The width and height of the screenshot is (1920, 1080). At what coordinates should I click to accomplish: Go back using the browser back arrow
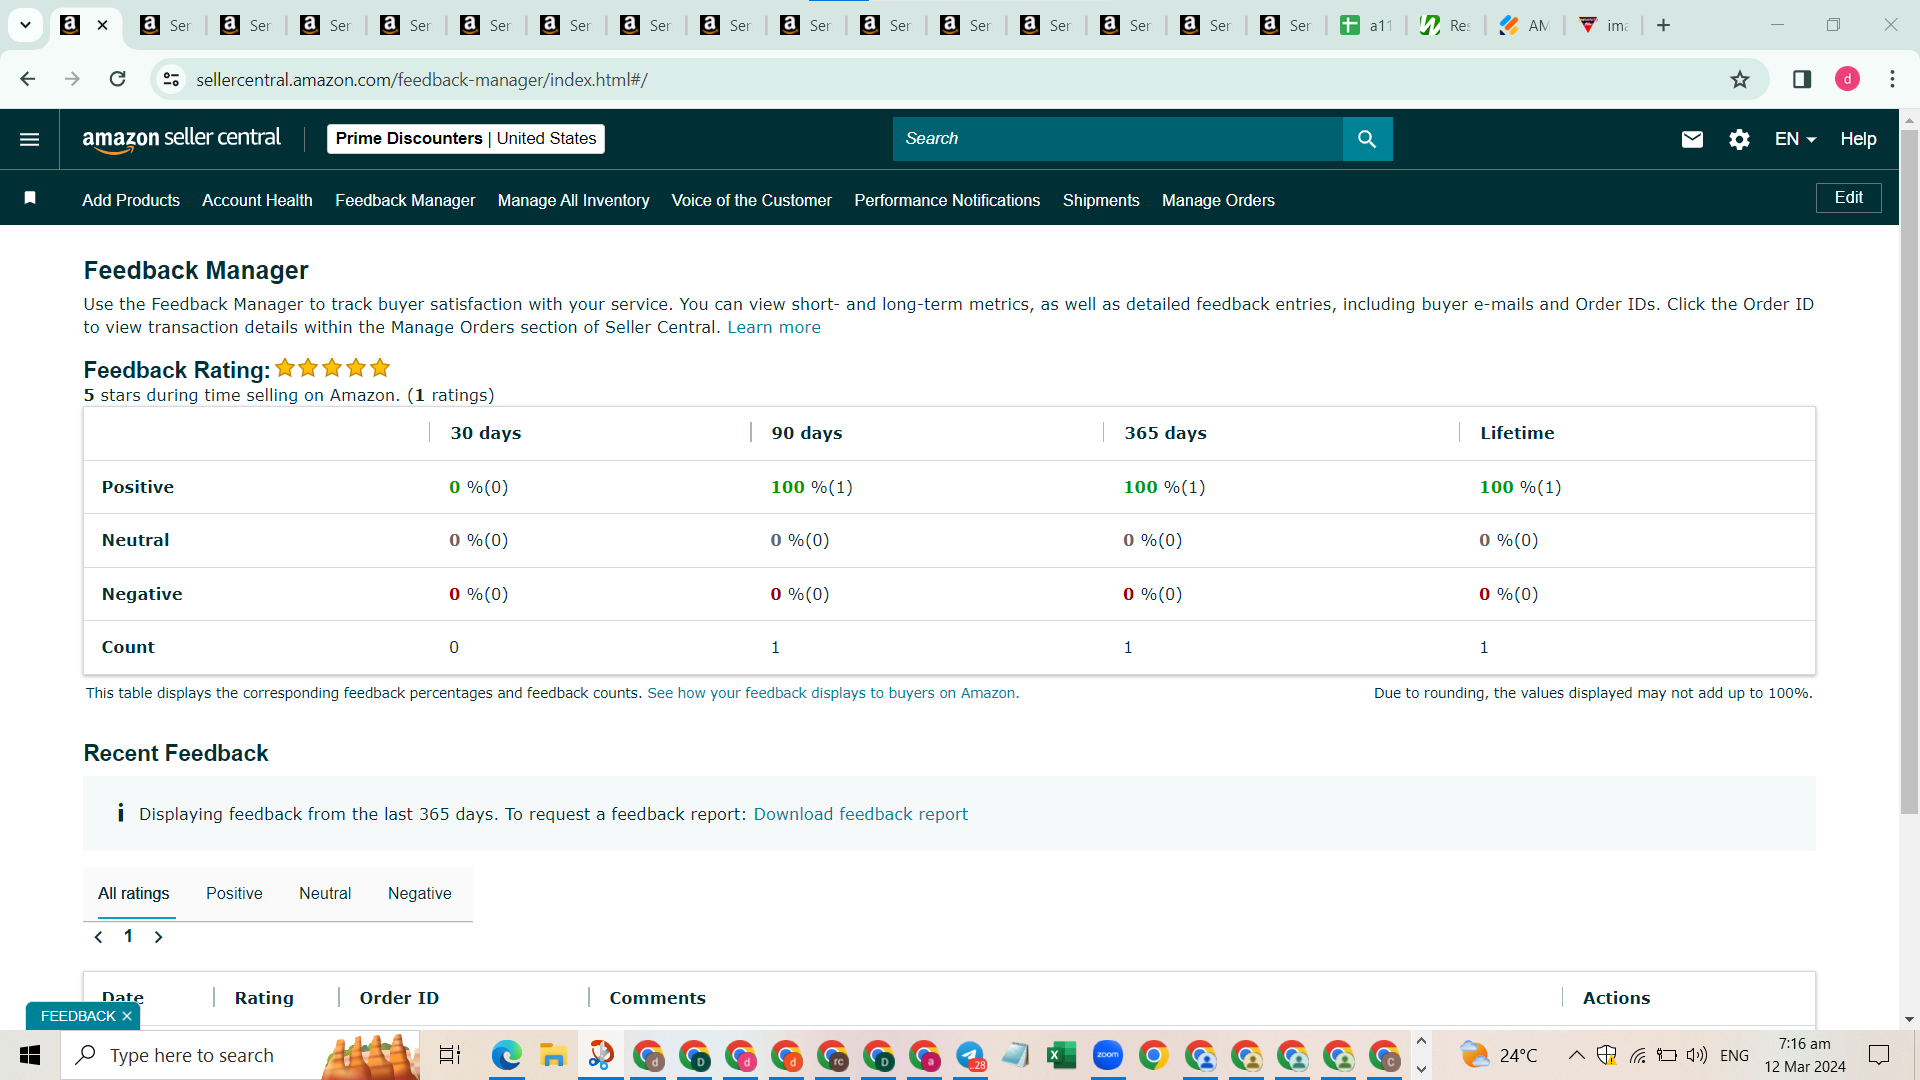coord(28,79)
